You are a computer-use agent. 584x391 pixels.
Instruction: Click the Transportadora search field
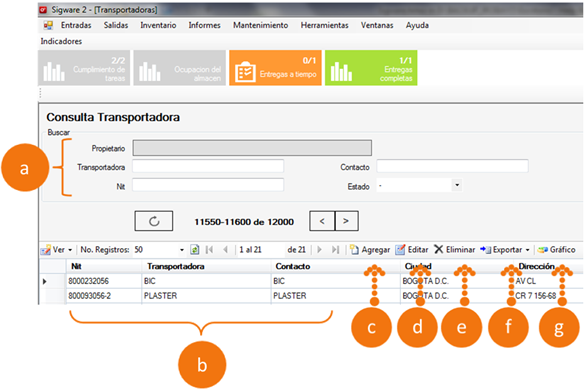208,166
